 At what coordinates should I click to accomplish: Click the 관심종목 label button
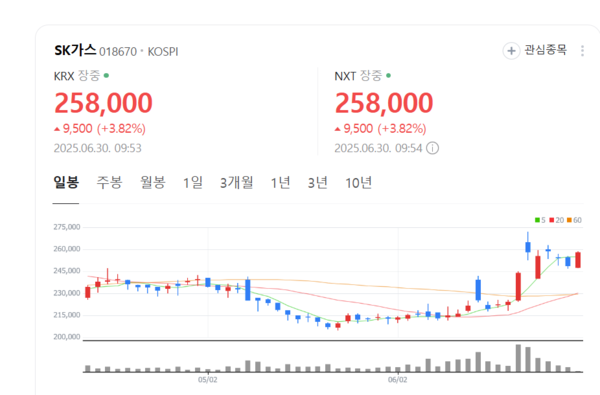coord(545,50)
